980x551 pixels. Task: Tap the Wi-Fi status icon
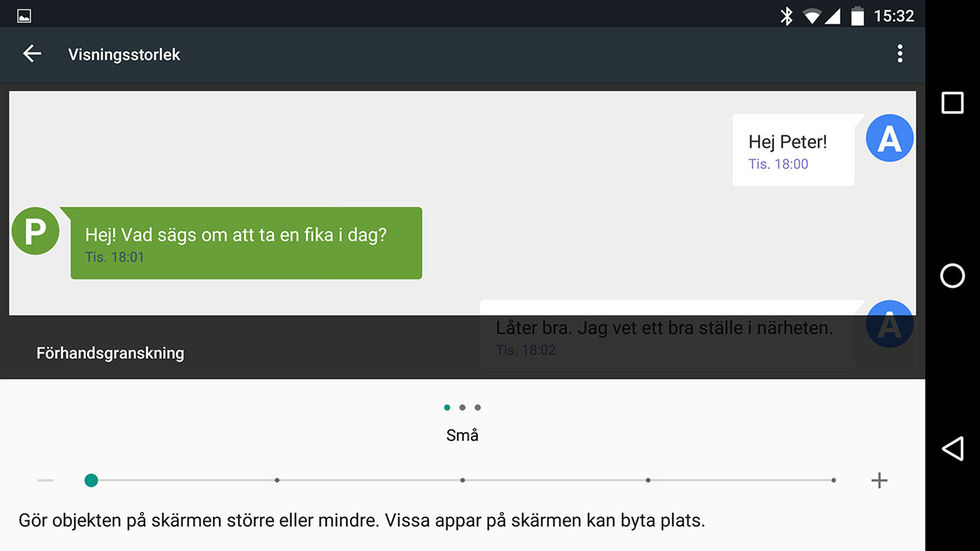click(810, 16)
